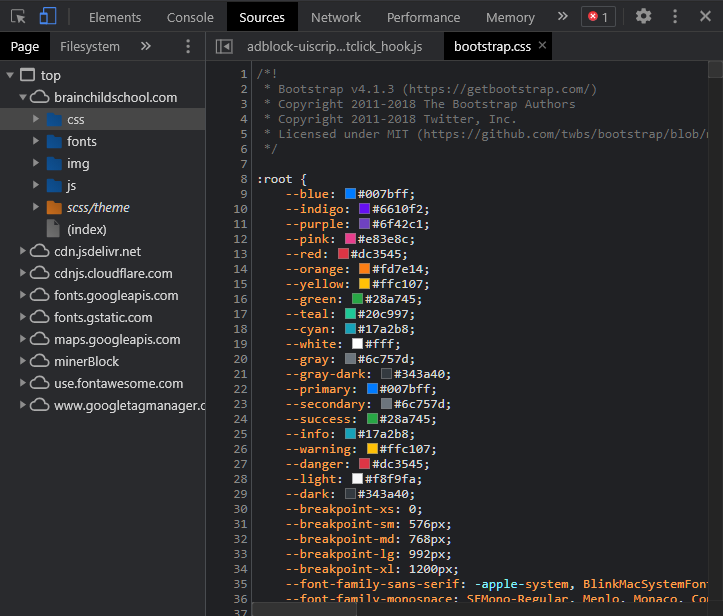
Task: Click the top frame window icon
Action: tap(27, 75)
